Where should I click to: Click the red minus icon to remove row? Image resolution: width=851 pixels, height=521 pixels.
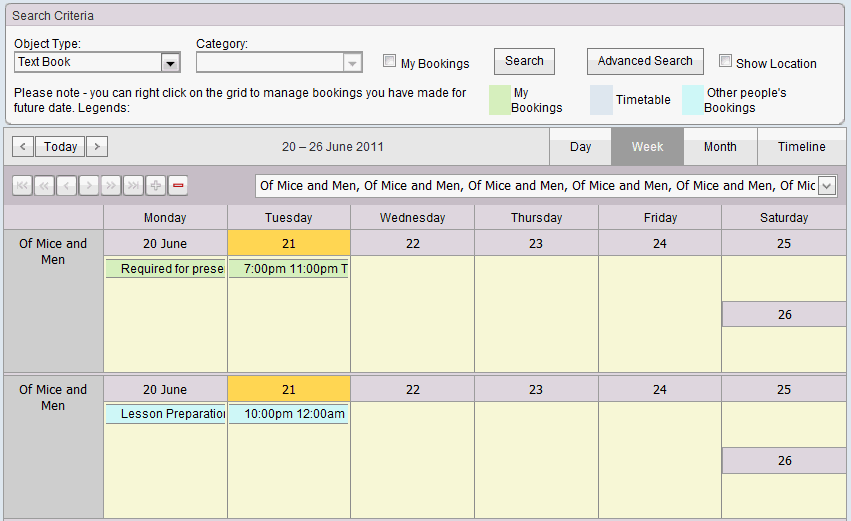(x=178, y=186)
